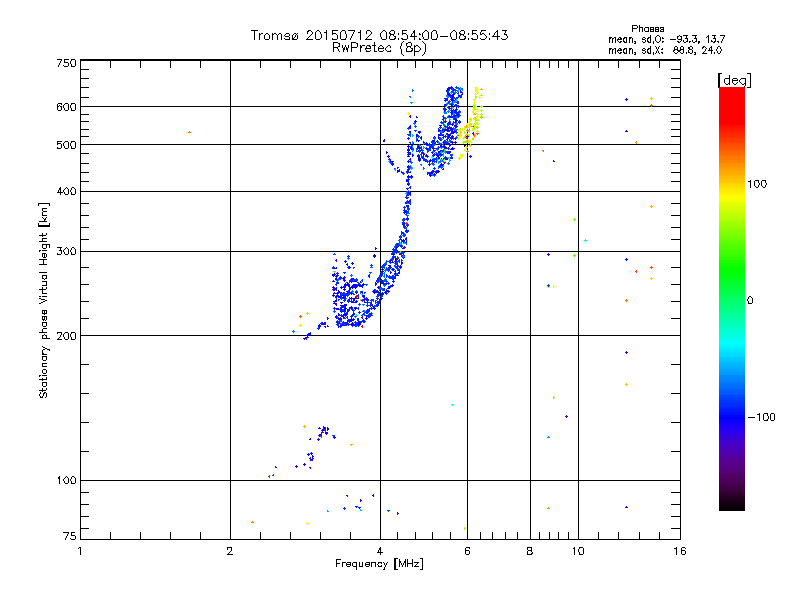Screen dimensions: 800x600
Task: Click the 'mean, sd,X: 88.8, 24.0' statistic
Action: (x=665, y=50)
